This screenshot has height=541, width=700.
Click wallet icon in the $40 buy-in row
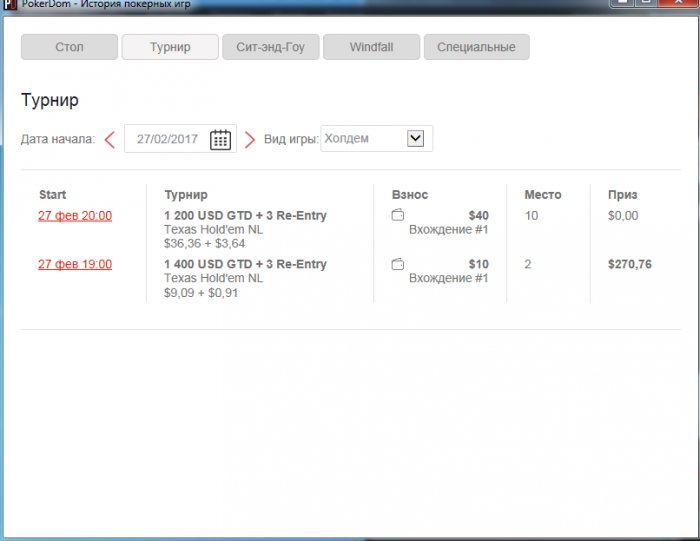pyautogui.click(x=398, y=215)
